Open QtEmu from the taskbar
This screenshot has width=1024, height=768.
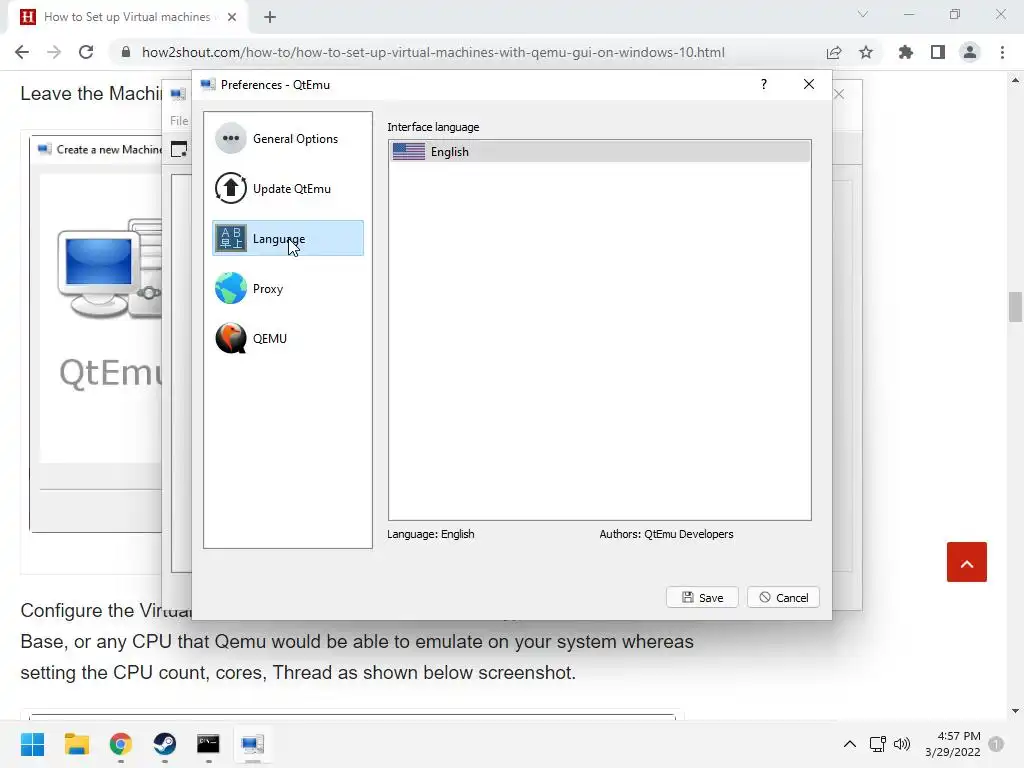point(253,744)
